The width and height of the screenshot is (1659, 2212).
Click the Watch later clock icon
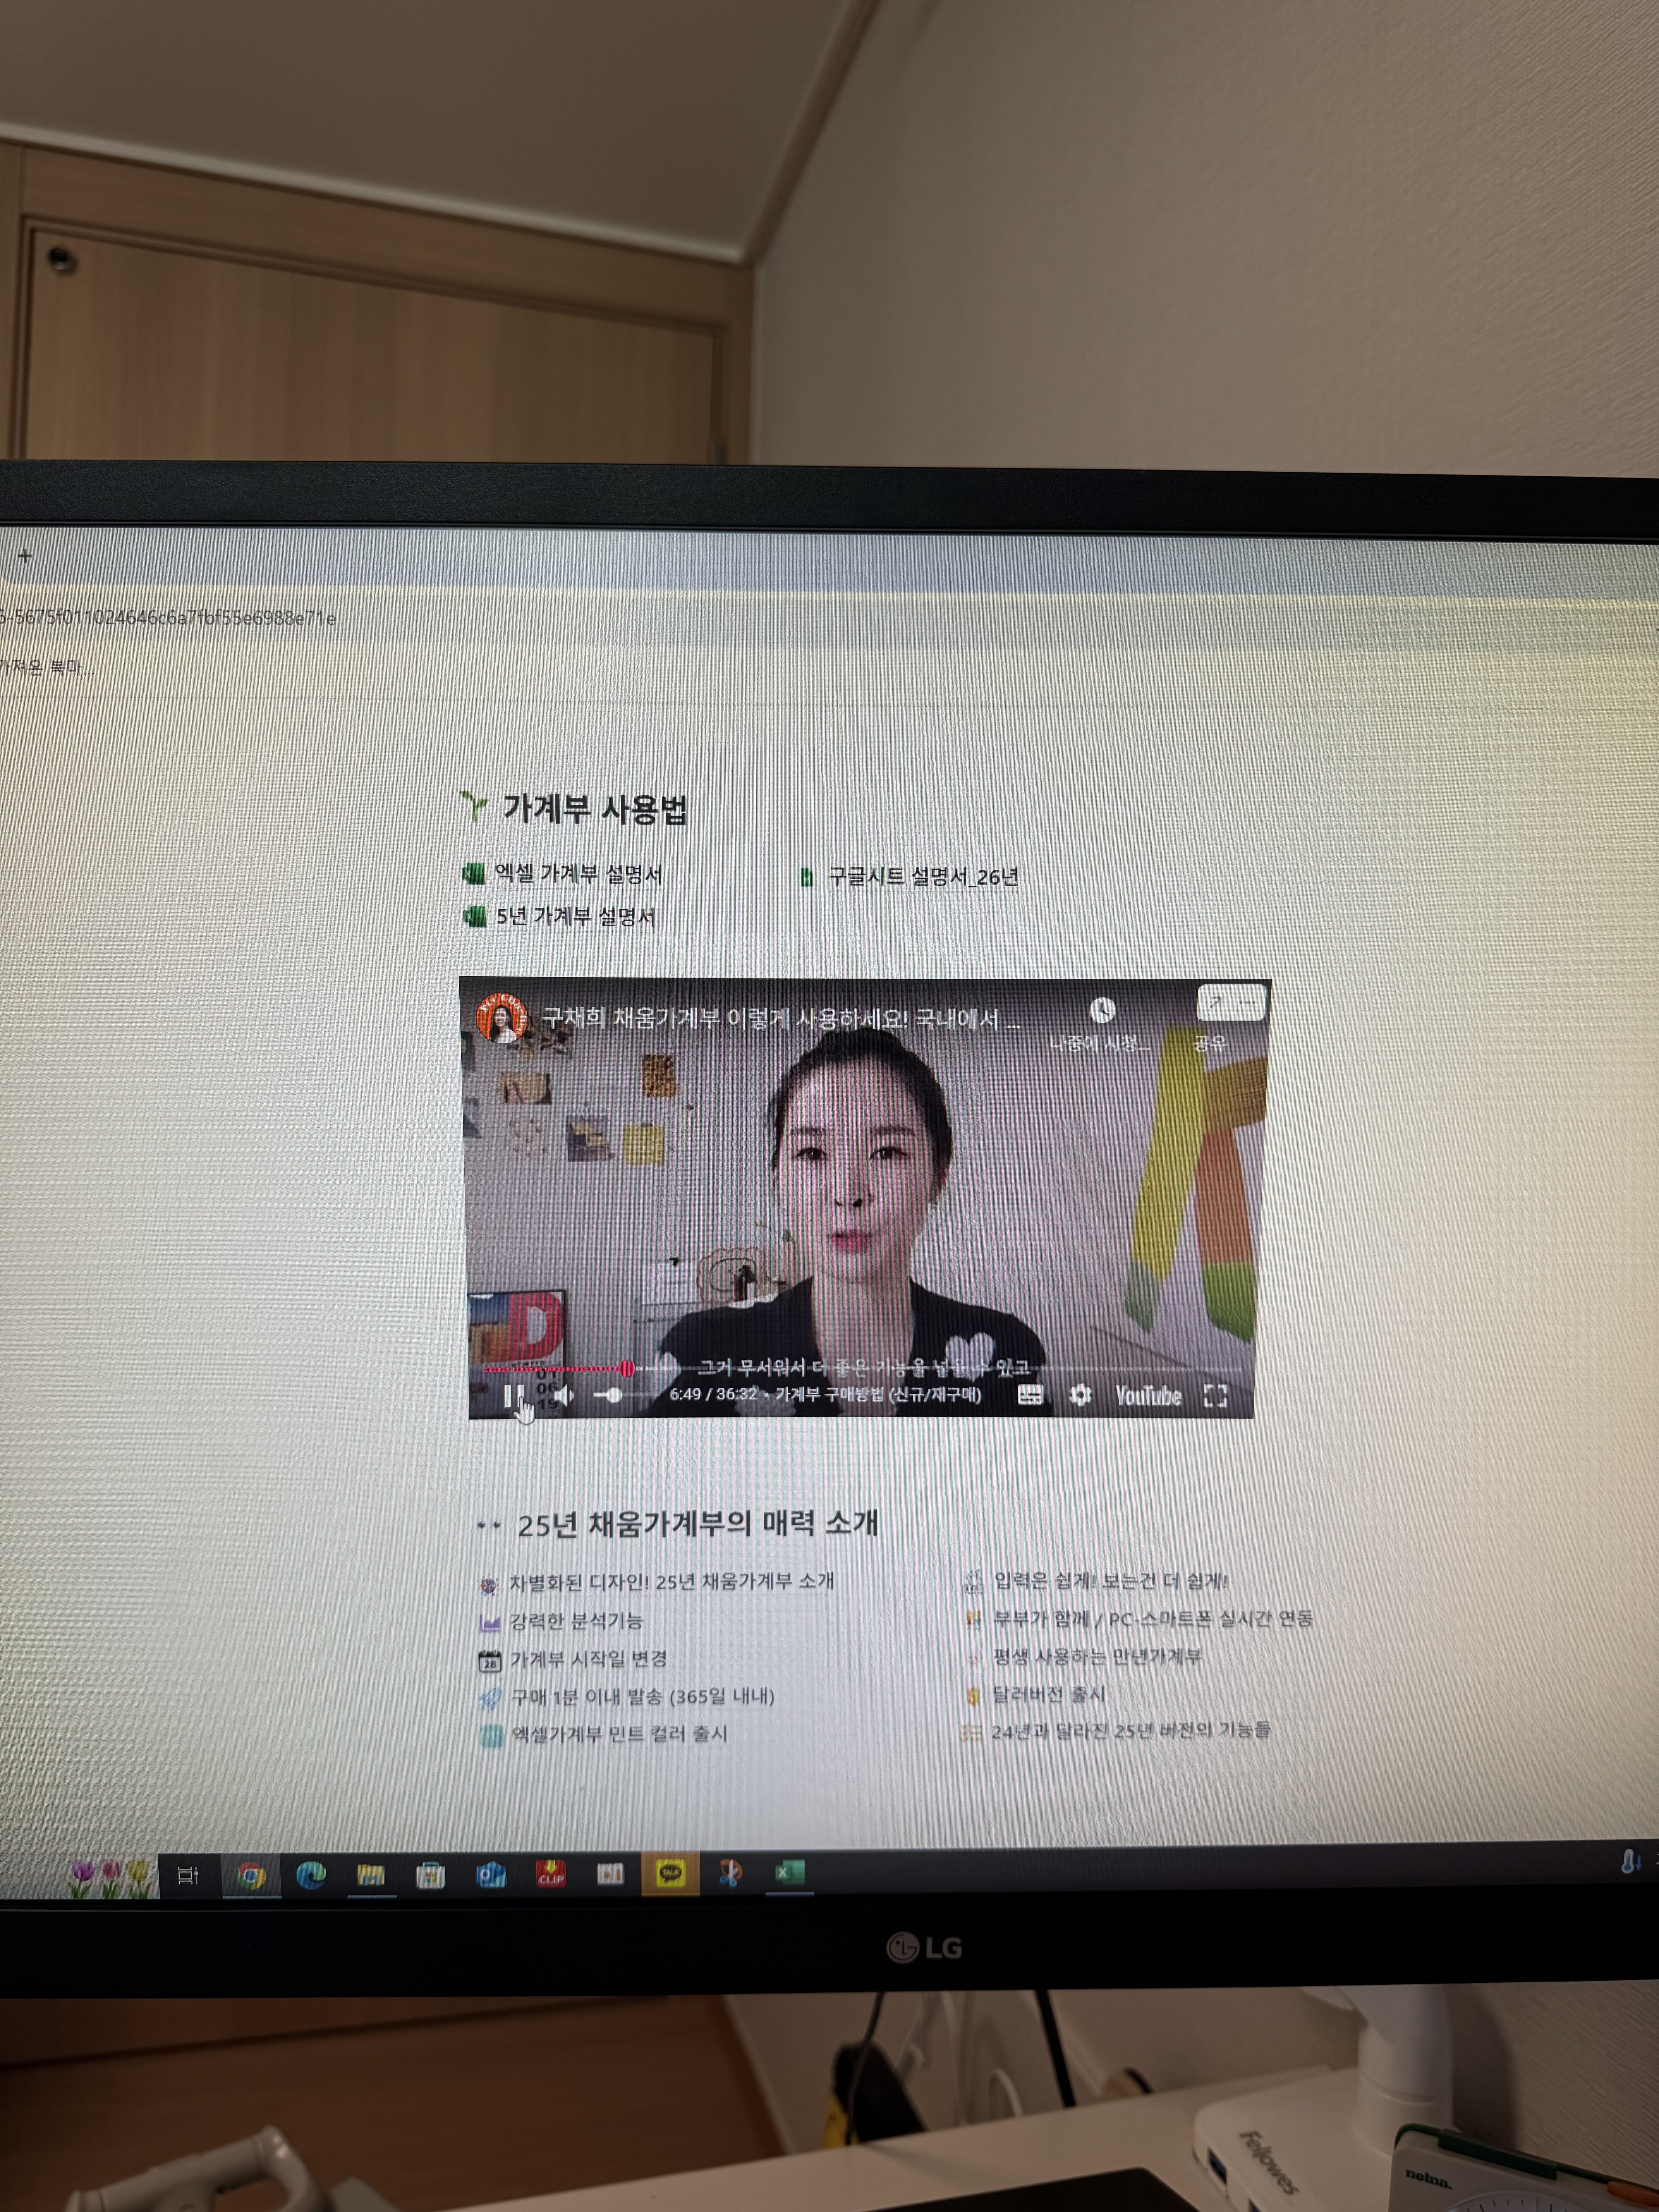[1102, 1010]
